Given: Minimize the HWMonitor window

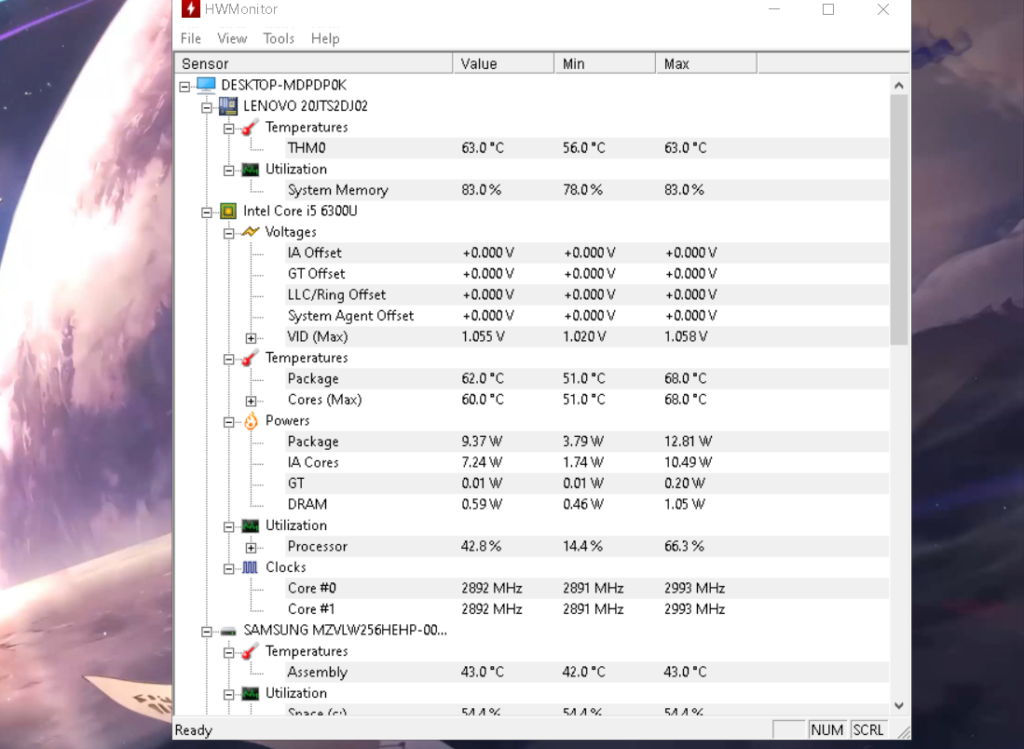Looking at the screenshot, I should pos(774,9).
